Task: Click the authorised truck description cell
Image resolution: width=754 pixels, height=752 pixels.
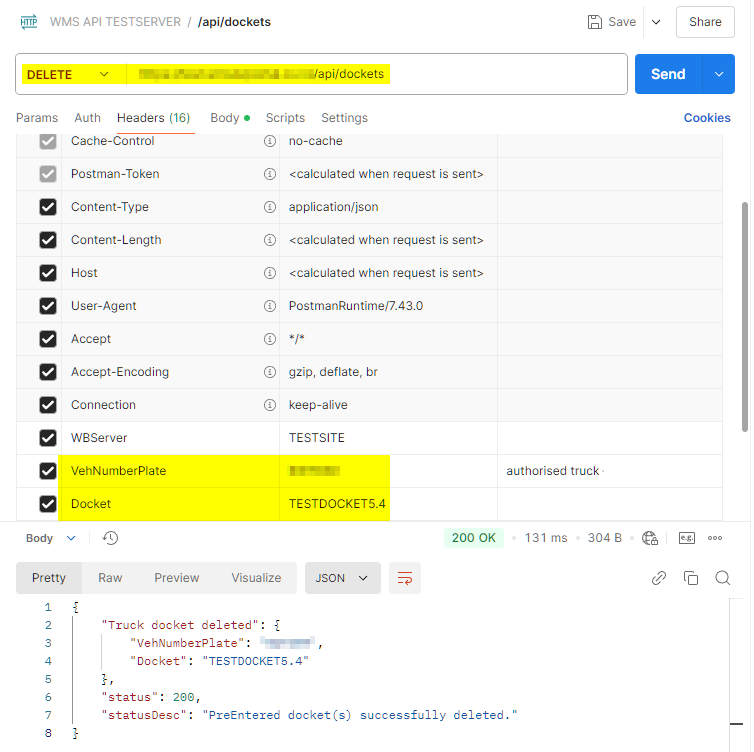Action: [610, 471]
